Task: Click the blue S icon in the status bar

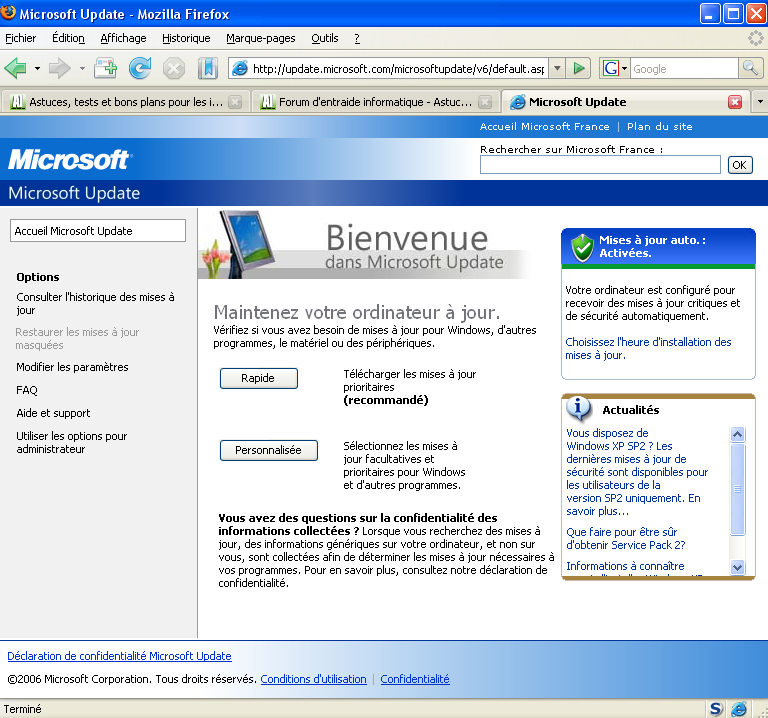Action: pos(716,708)
